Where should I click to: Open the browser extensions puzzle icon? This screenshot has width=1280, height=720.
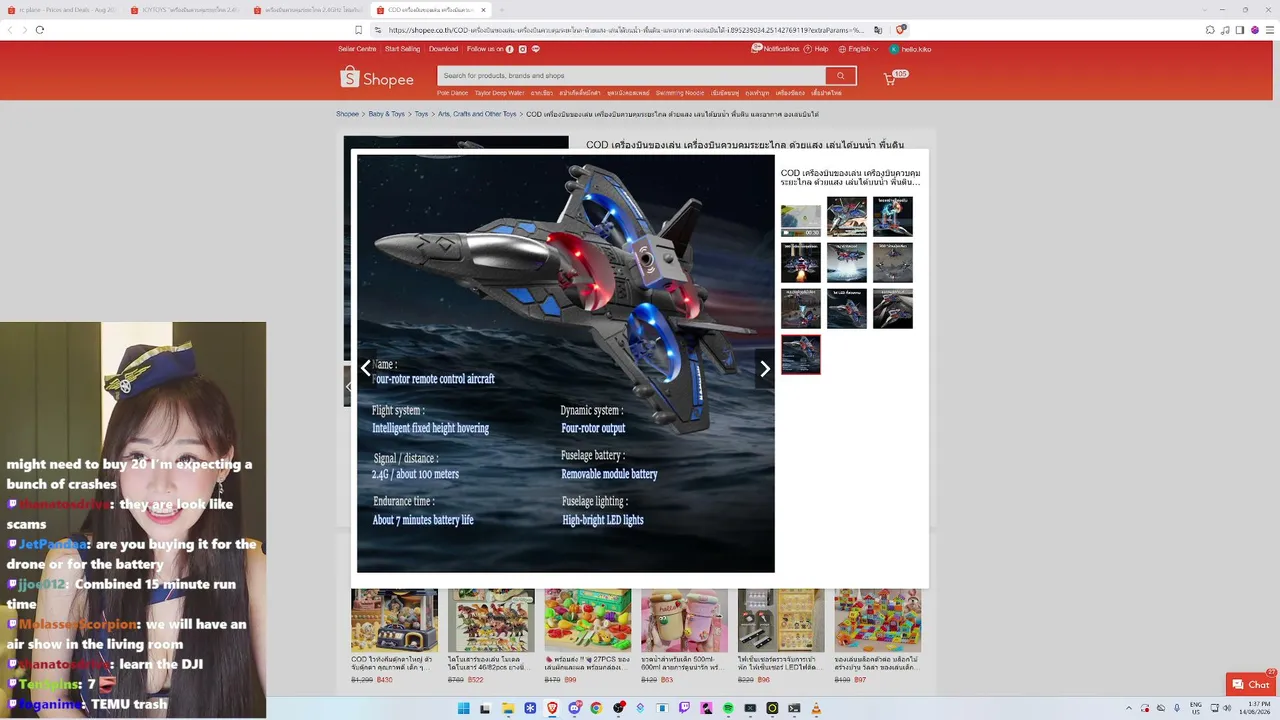click(1210, 30)
